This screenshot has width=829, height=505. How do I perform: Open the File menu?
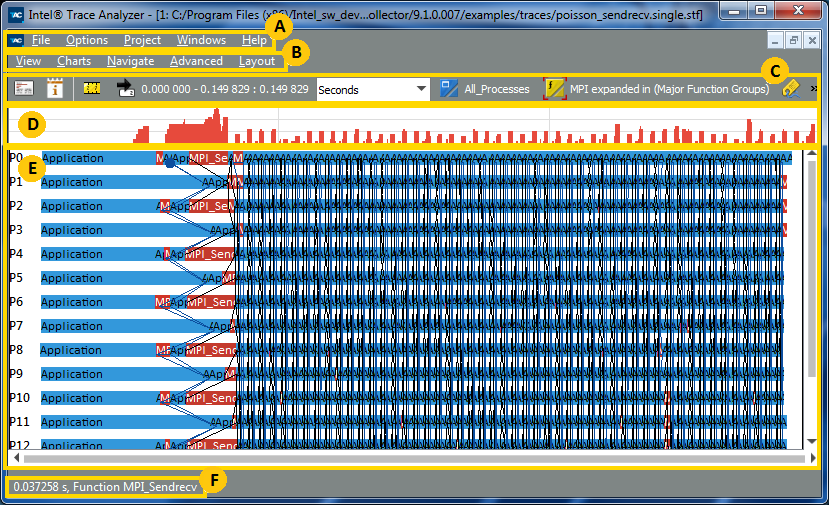41,41
